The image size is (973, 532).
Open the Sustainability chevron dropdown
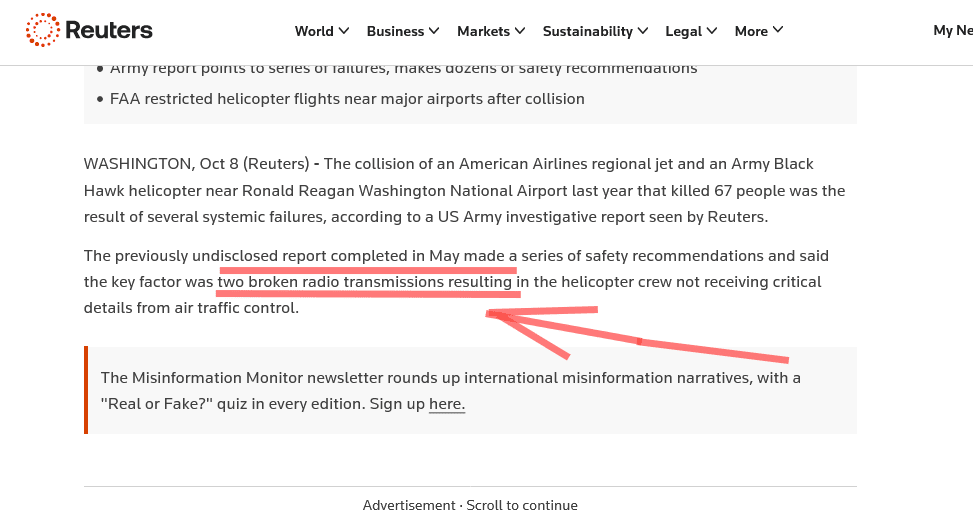click(643, 30)
